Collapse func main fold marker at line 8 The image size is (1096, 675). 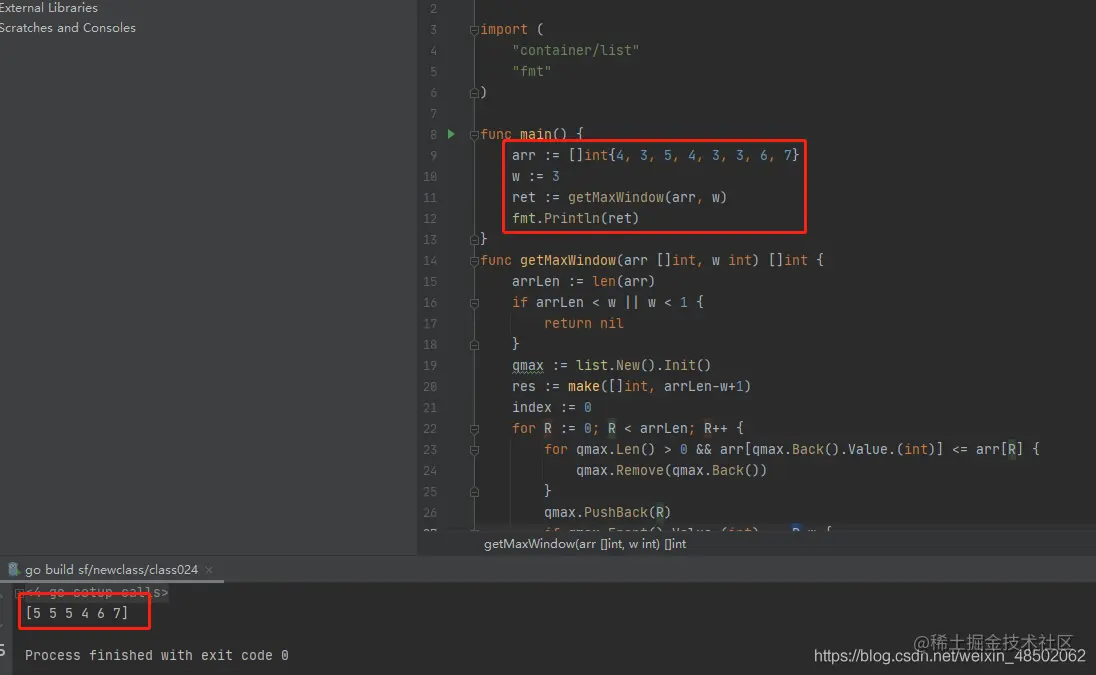click(x=474, y=135)
